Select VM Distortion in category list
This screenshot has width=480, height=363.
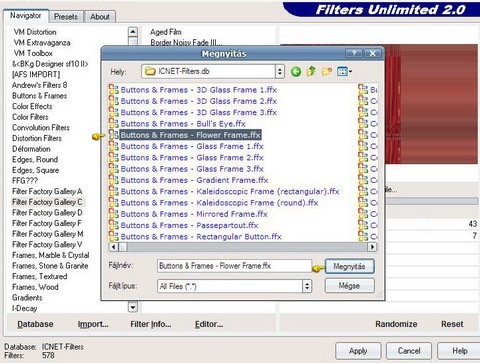(x=35, y=32)
